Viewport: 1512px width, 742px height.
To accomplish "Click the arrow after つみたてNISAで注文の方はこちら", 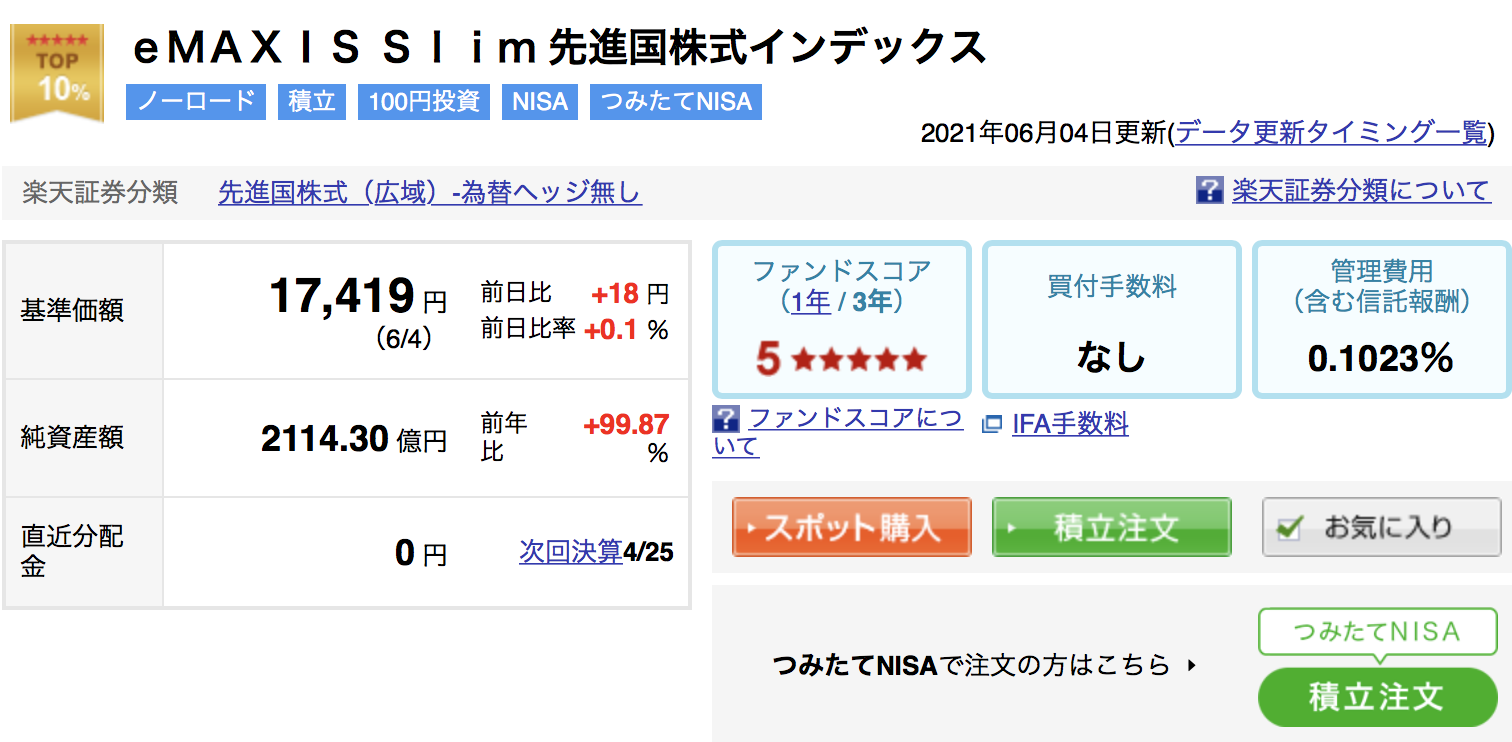I will (x=1191, y=664).
